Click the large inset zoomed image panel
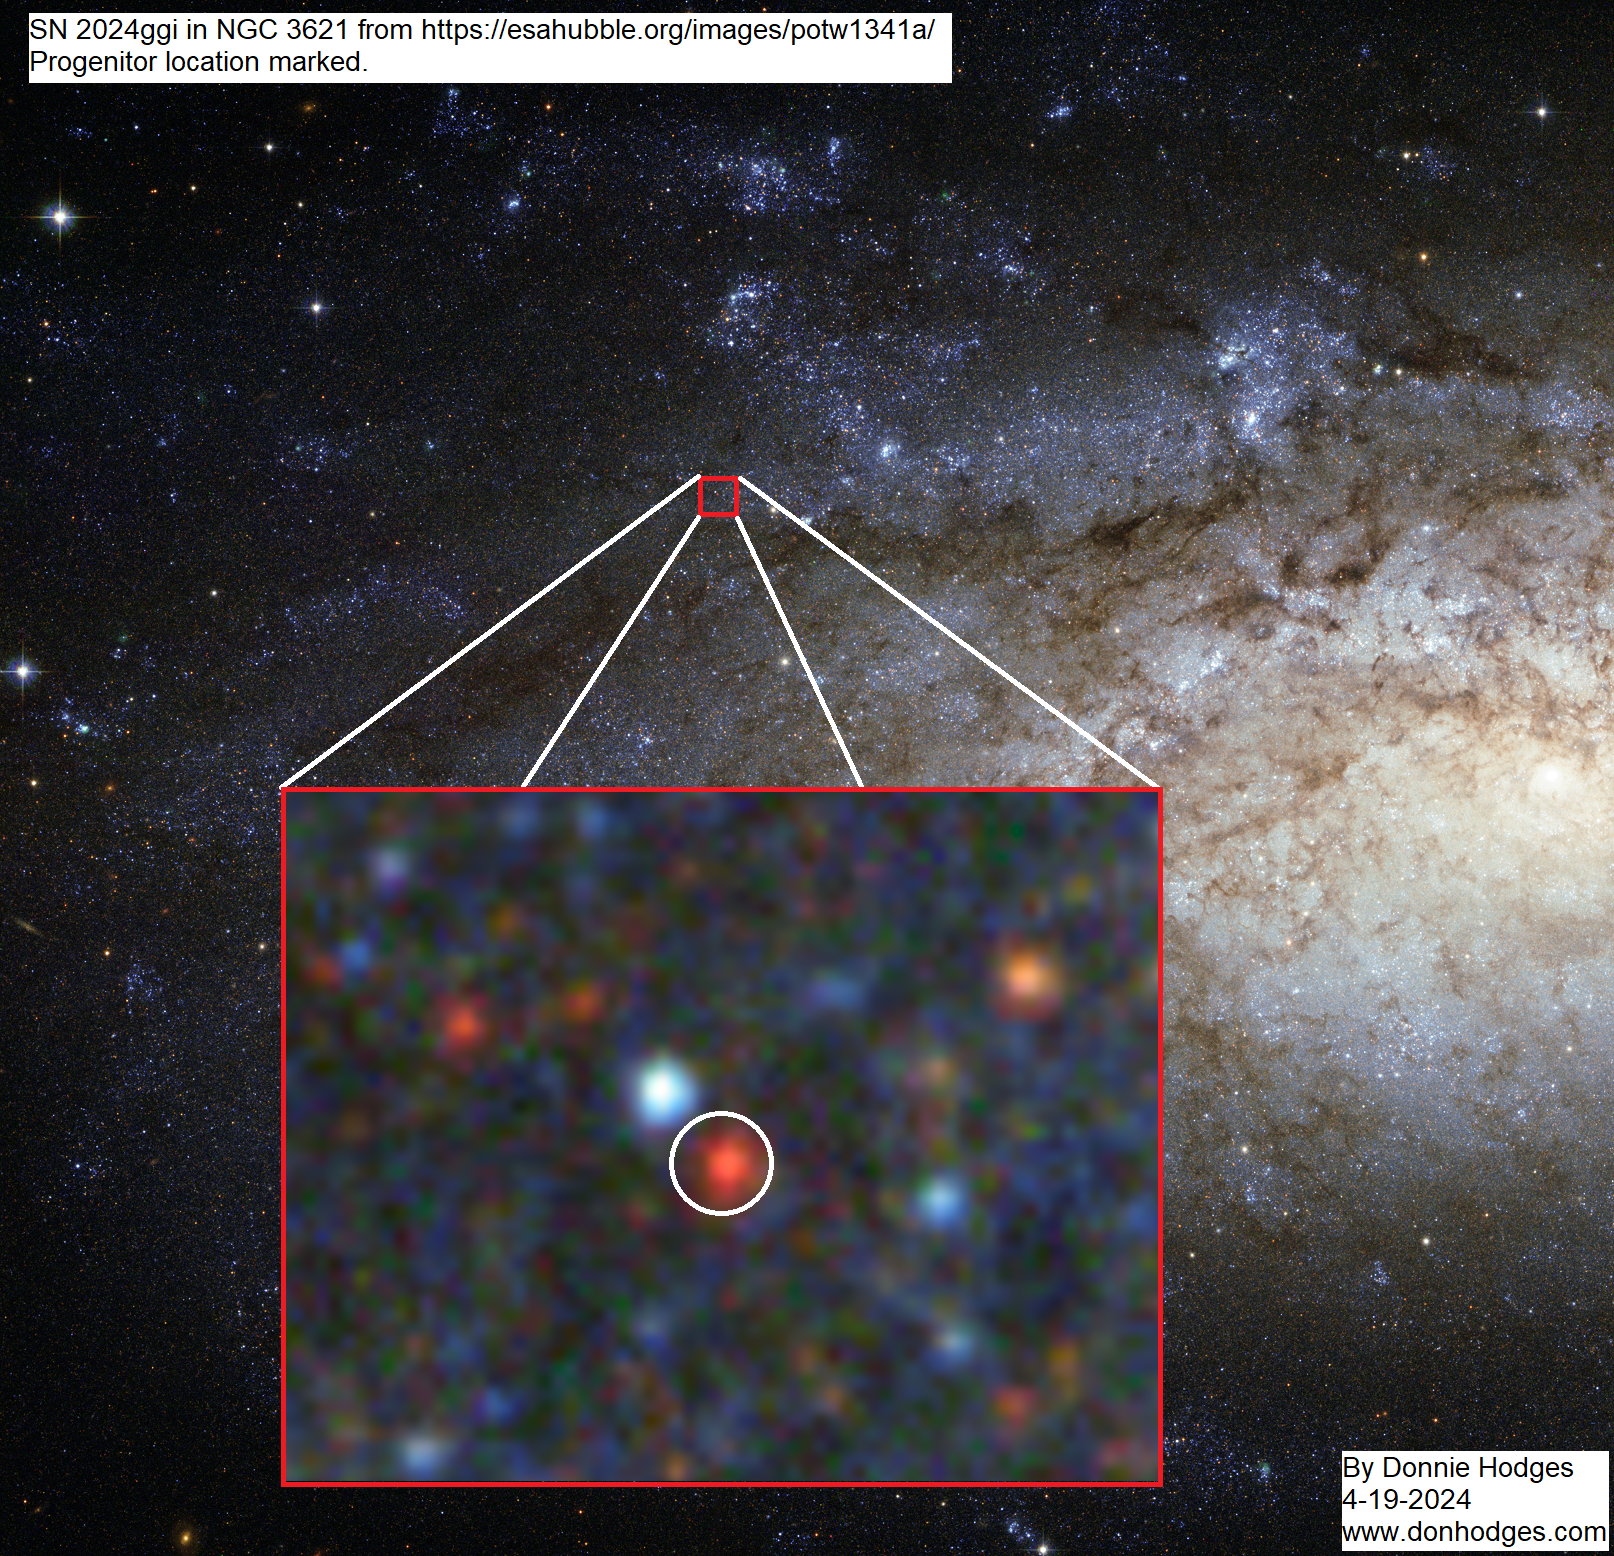Screen dimensions: 1614x1556 coord(721,1136)
